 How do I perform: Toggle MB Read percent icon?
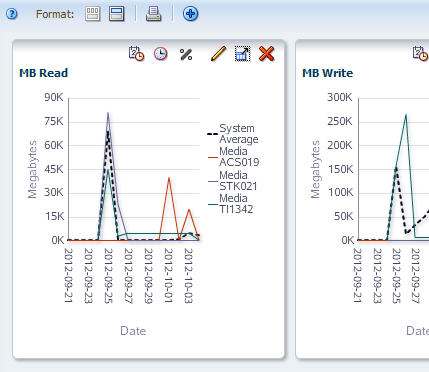[x=186, y=54]
